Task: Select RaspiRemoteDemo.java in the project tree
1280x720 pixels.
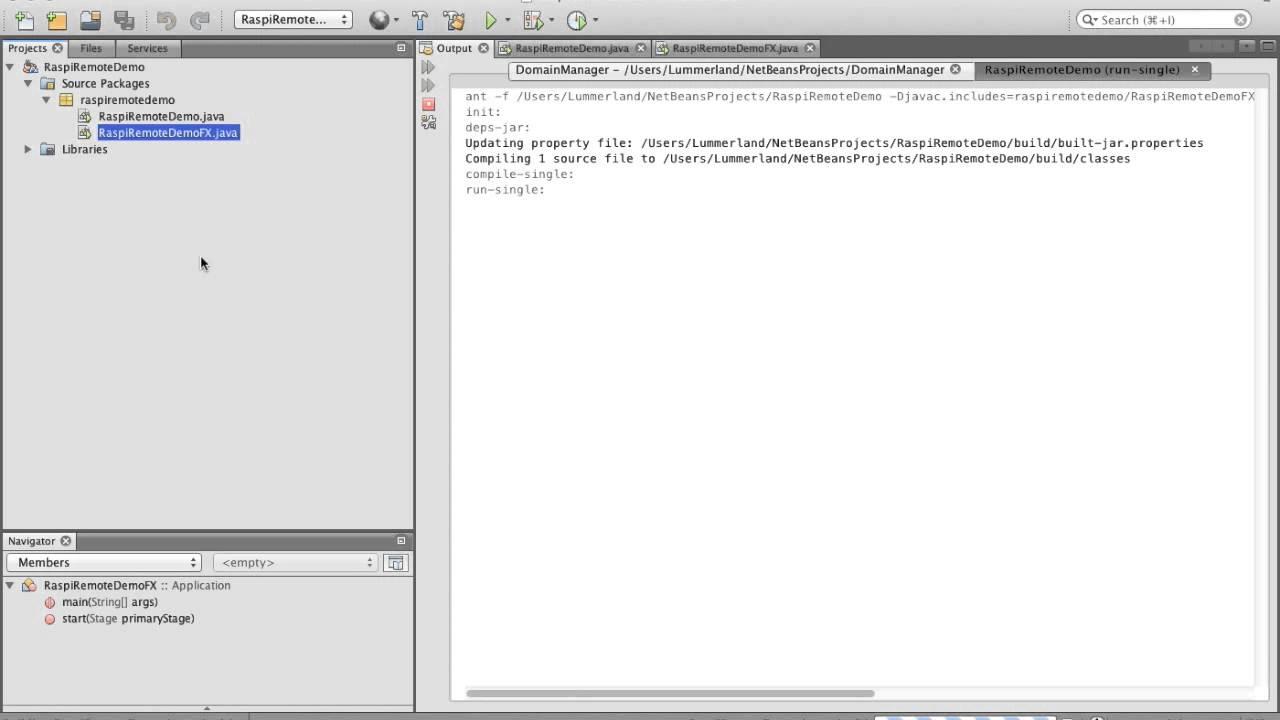Action: [161, 116]
